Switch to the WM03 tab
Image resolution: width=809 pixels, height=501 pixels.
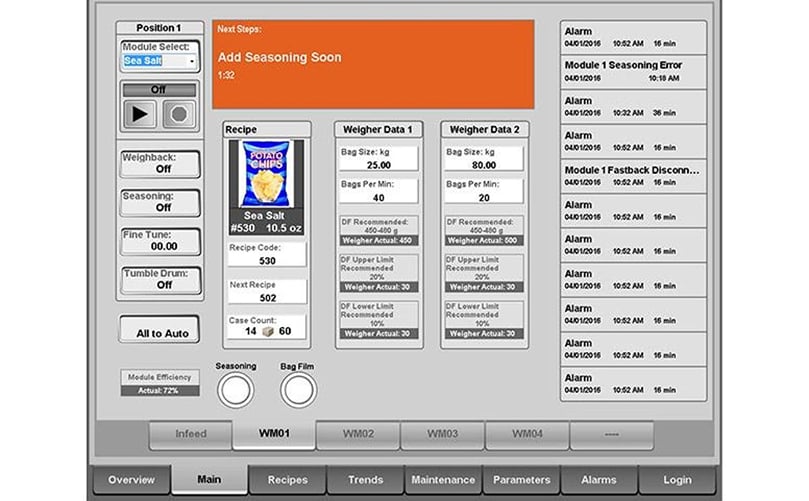pos(442,435)
